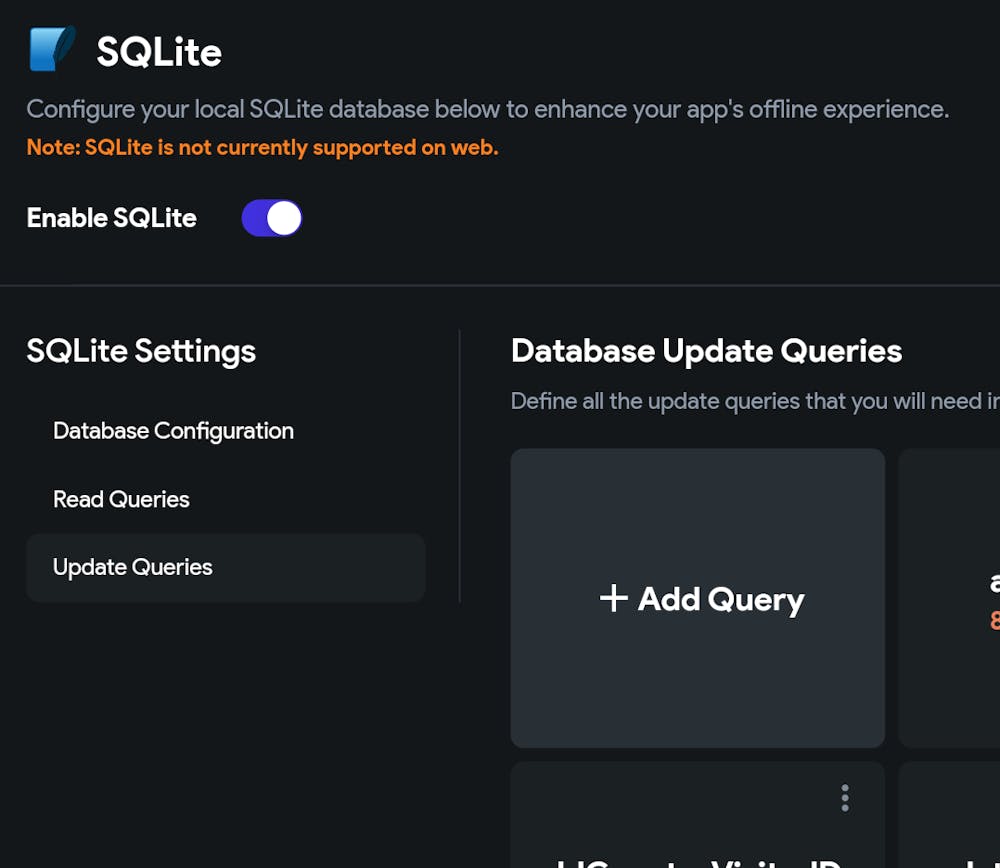
Task: Click the SQLite feather logo icon
Action: (51, 49)
